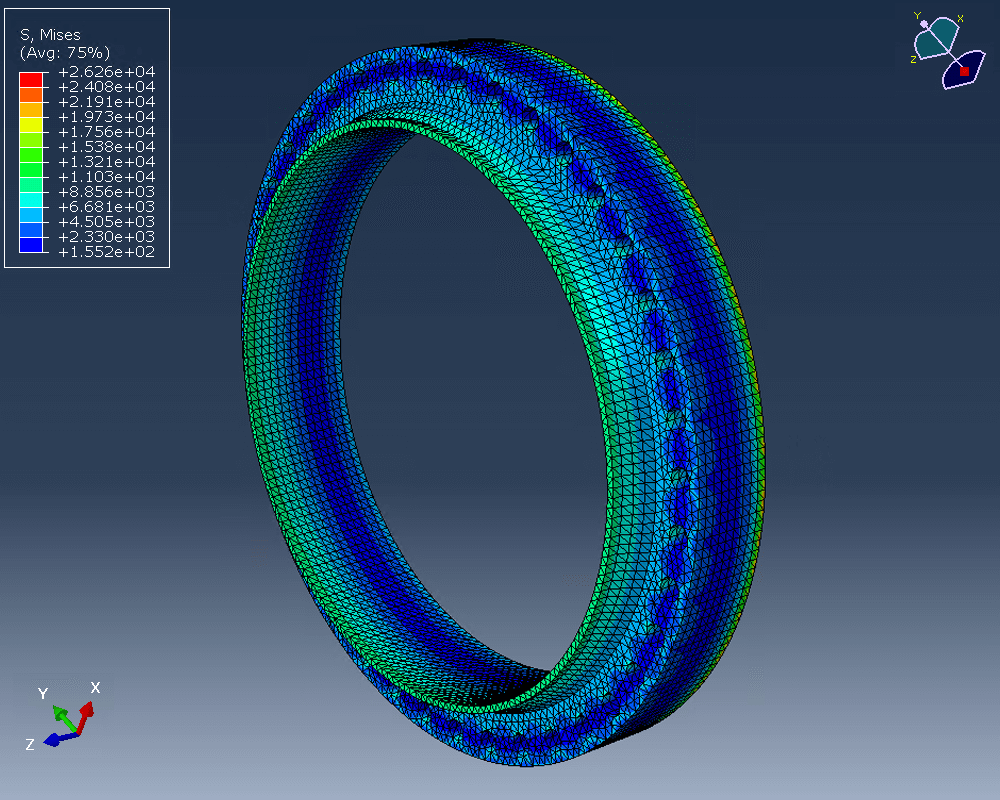Click the legend value '+1.756e+04'
Viewport: 1000px width, 800px height.
click(x=107, y=131)
